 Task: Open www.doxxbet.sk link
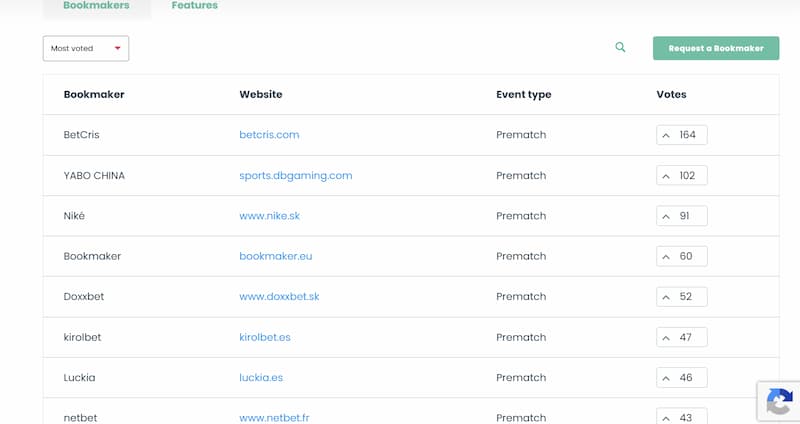[x=279, y=296]
